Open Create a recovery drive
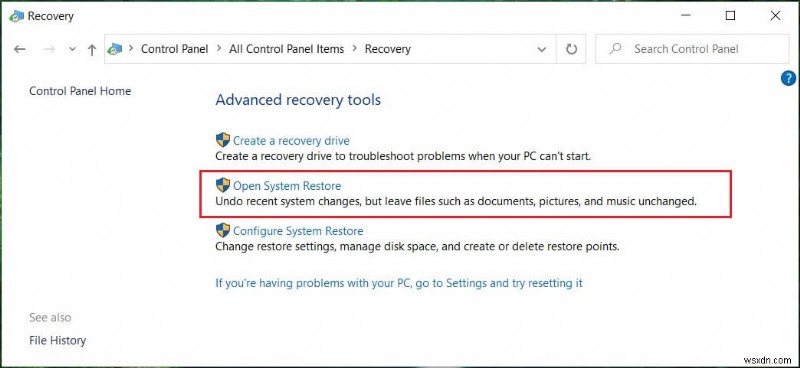This screenshot has width=800, height=368. [x=291, y=141]
